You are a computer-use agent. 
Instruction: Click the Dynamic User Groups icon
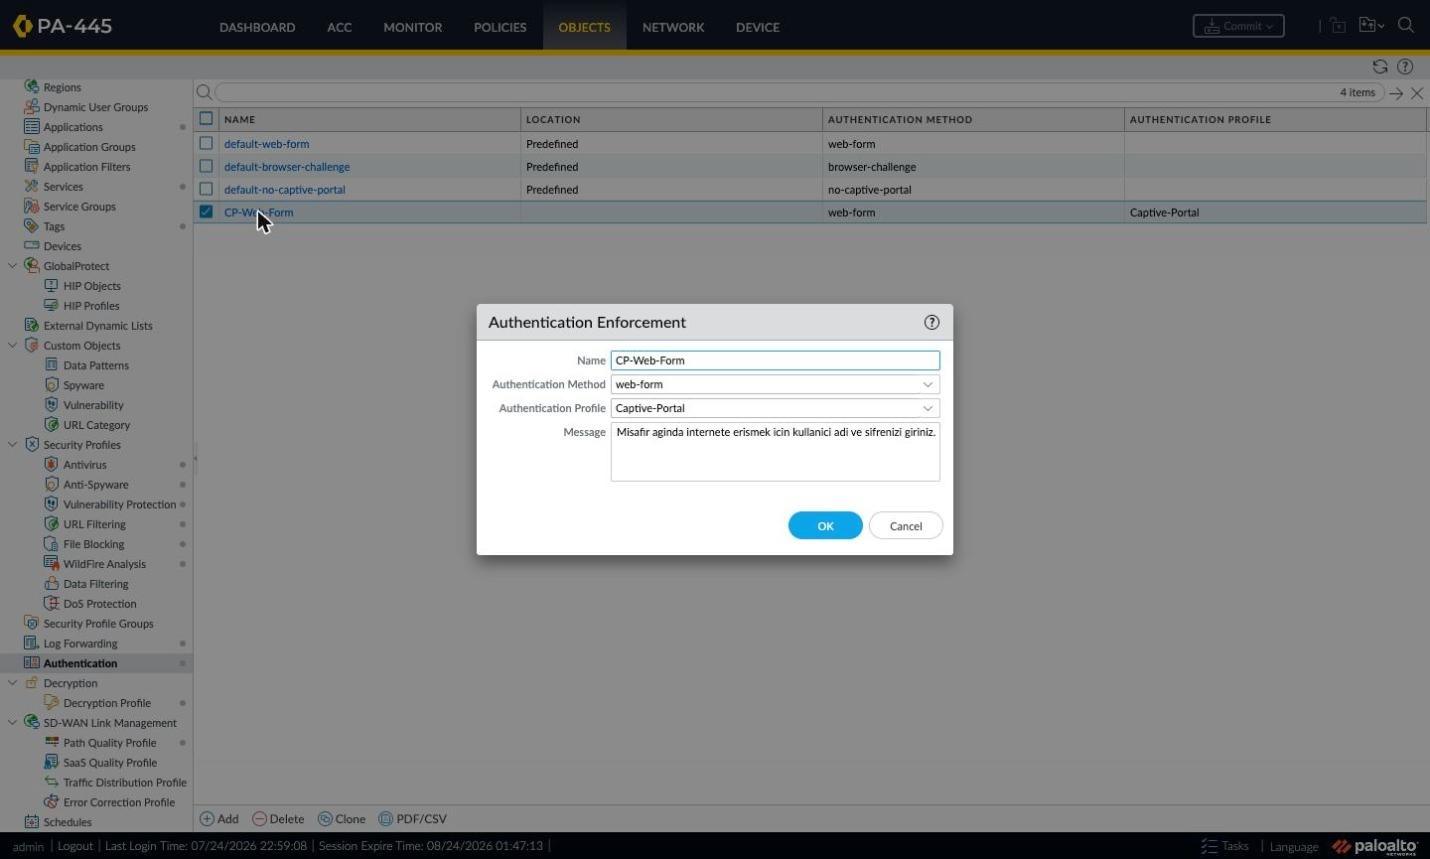coord(32,107)
